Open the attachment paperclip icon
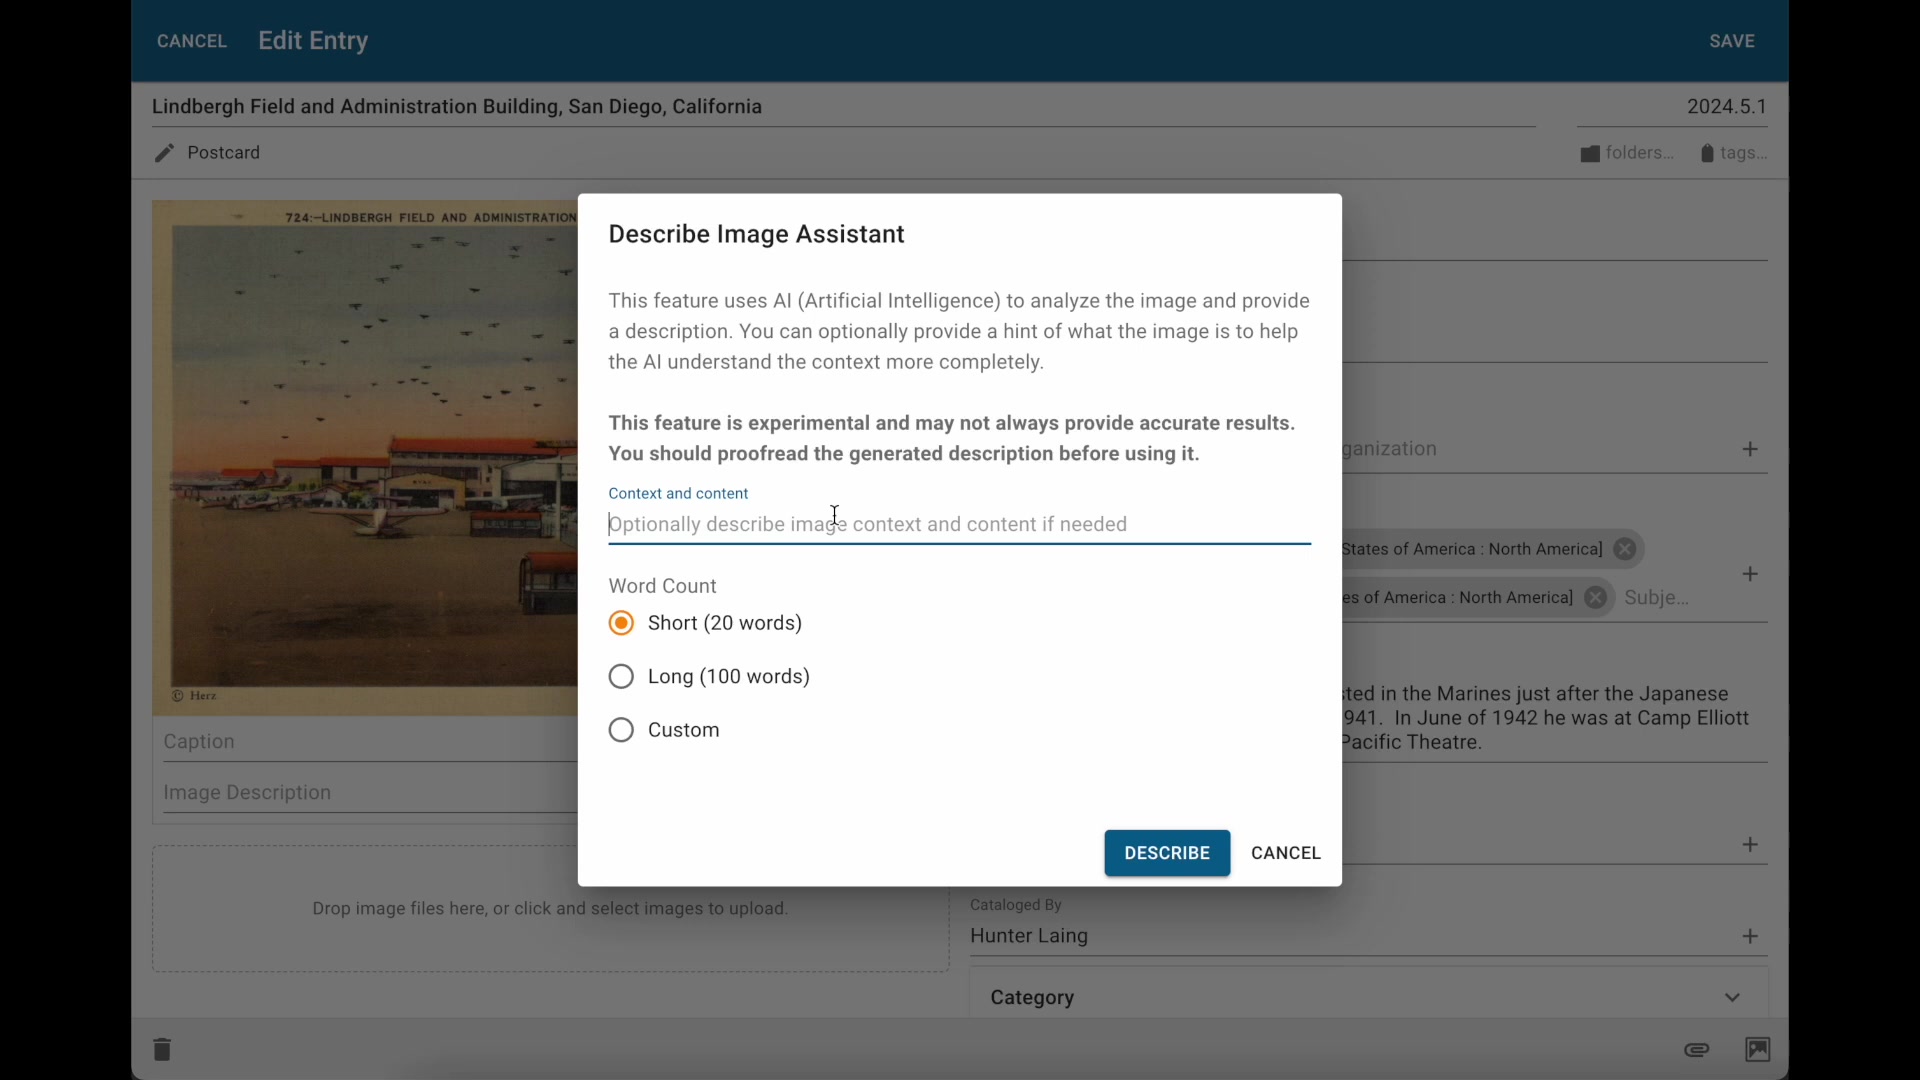This screenshot has width=1920, height=1080. coord(1697,1050)
